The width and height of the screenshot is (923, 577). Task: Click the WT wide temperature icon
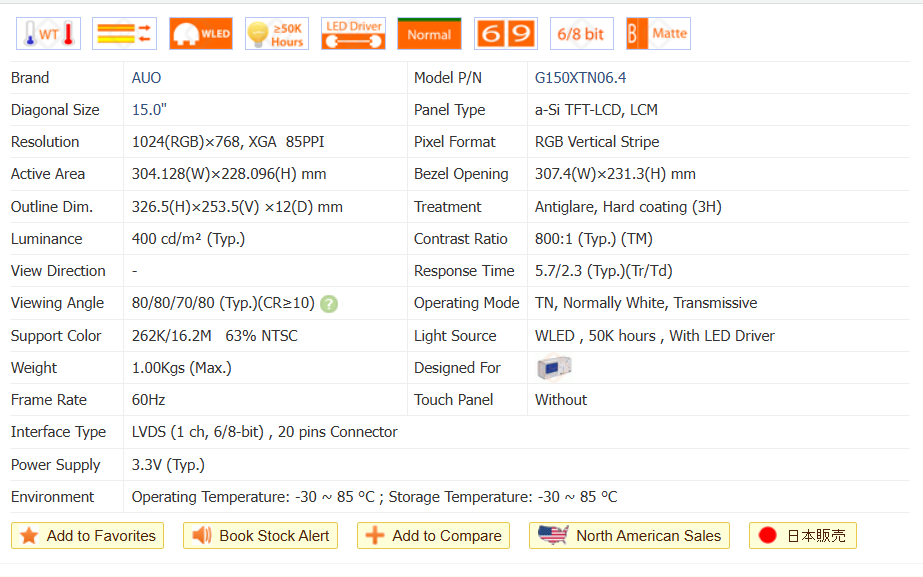pyautogui.click(x=48, y=34)
